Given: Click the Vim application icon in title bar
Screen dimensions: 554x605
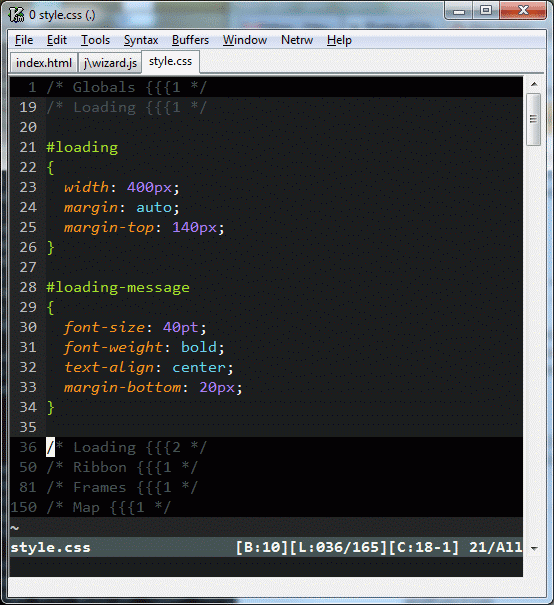Looking at the screenshot, I should [x=16, y=15].
